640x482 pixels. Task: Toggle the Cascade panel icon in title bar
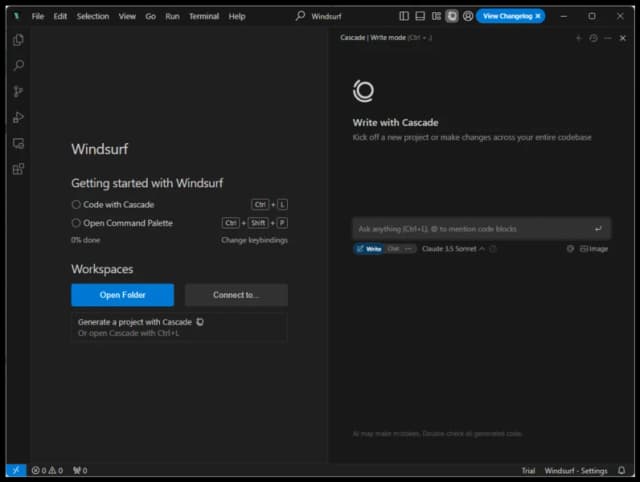tap(452, 16)
